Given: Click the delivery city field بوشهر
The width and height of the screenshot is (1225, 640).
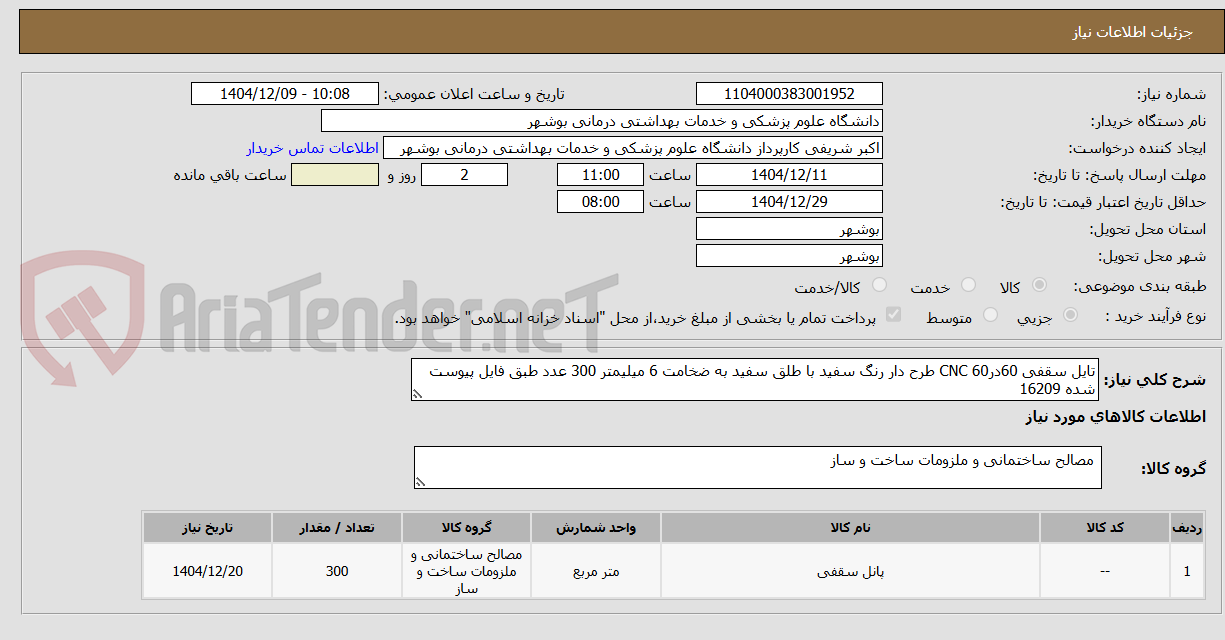Looking at the screenshot, I should tap(789, 256).
